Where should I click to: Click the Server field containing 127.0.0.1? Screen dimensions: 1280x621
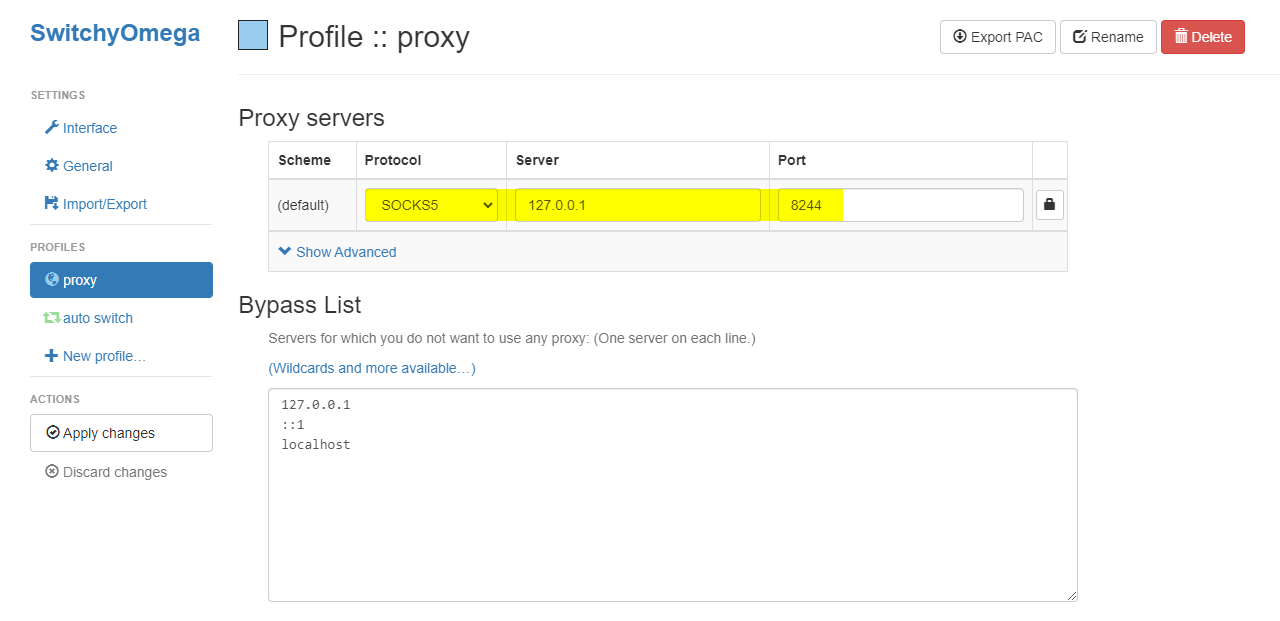[637, 205]
